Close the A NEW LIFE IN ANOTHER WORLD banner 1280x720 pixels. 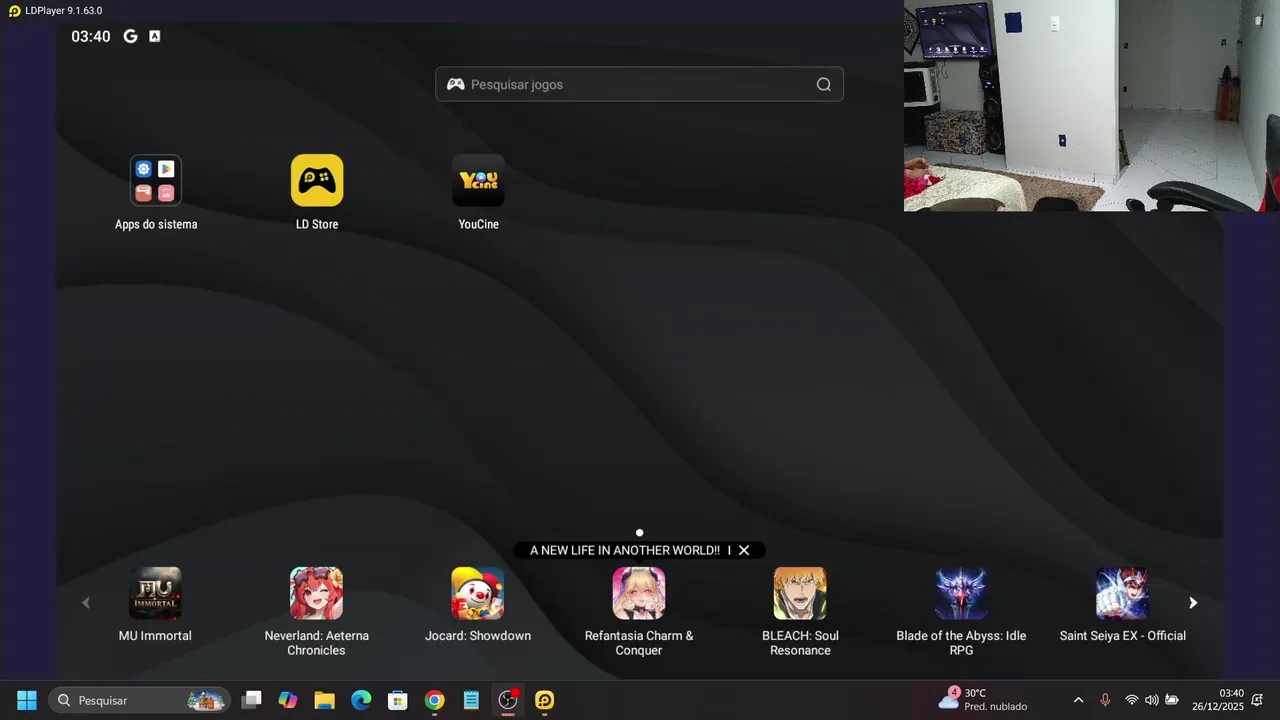pyautogui.click(x=744, y=550)
